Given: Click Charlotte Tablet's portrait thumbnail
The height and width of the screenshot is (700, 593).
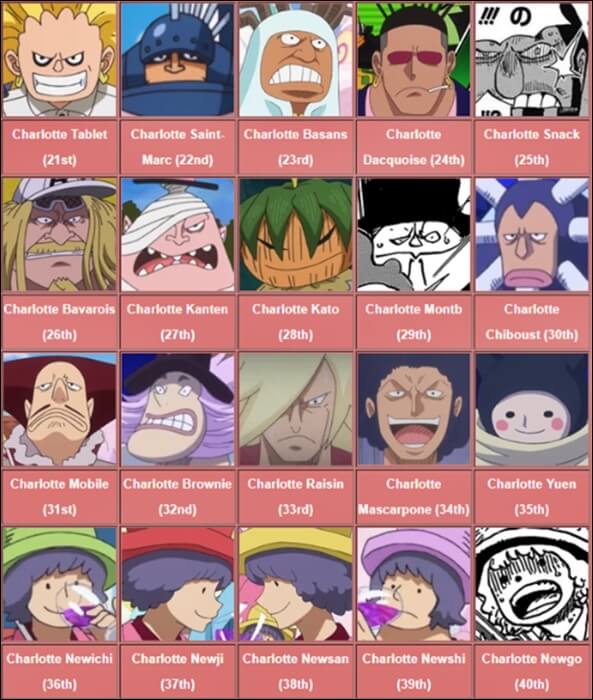Looking at the screenshot, I should pyautogui.click(x=59, y=59).
